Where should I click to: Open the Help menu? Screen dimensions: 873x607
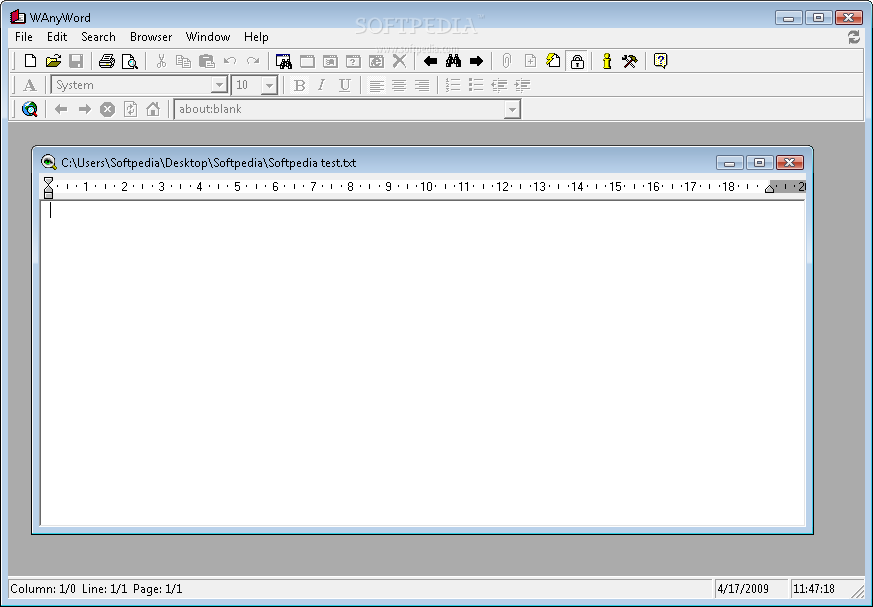tap(256, 37)
